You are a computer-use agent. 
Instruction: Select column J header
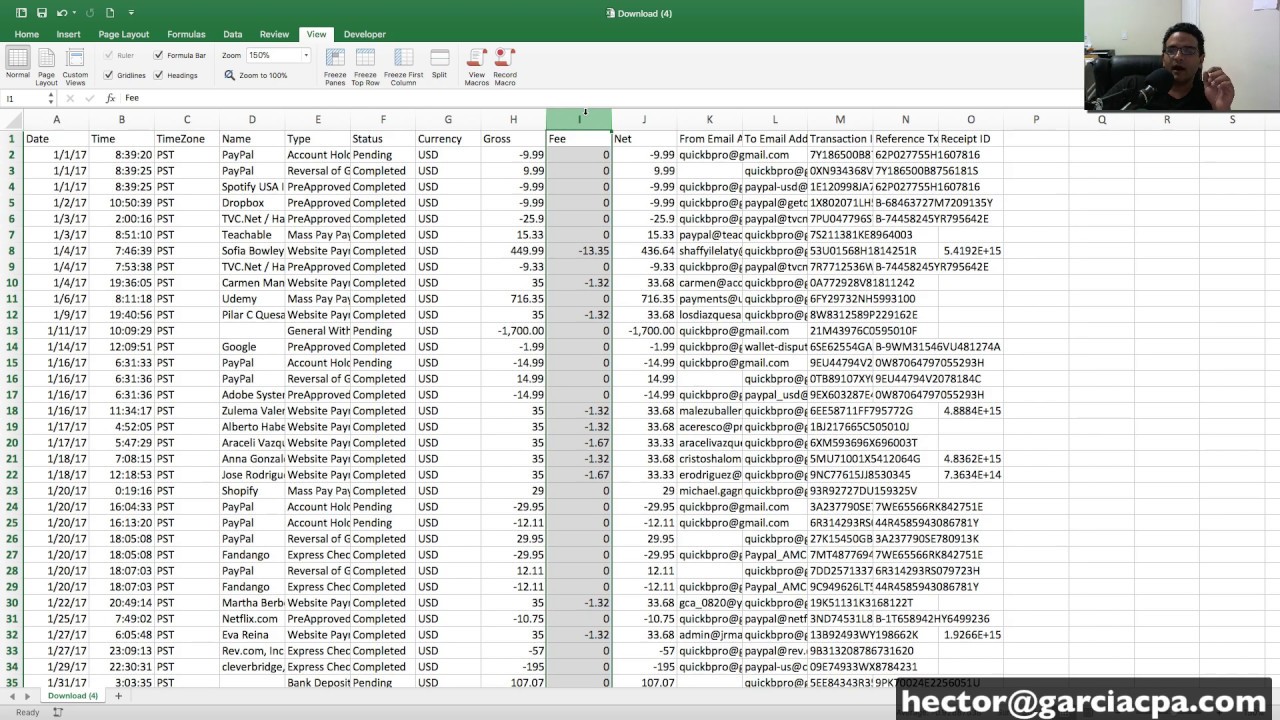[x=644, y=120]
